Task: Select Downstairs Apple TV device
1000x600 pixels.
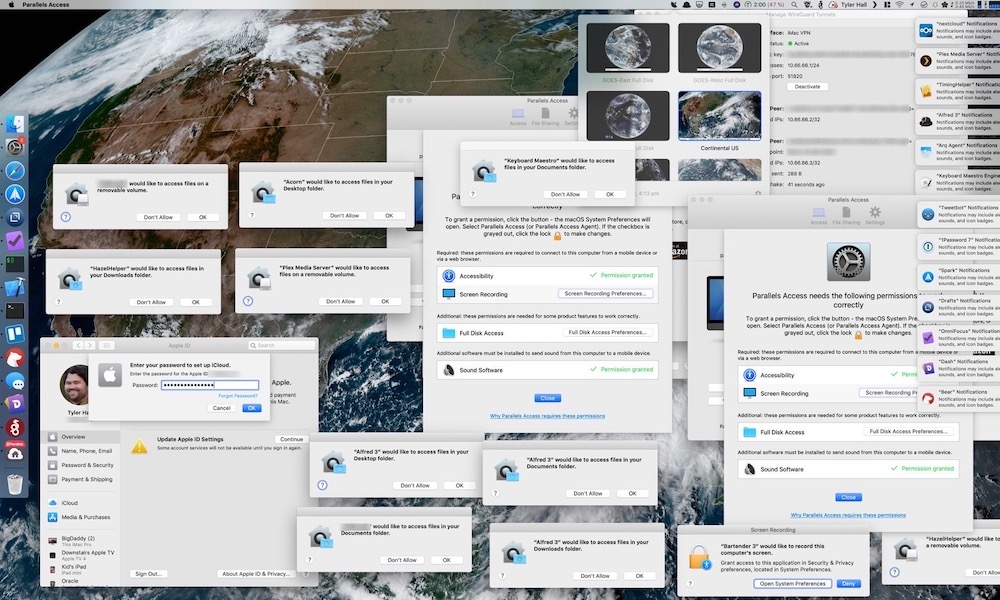Action: point(82,555)
